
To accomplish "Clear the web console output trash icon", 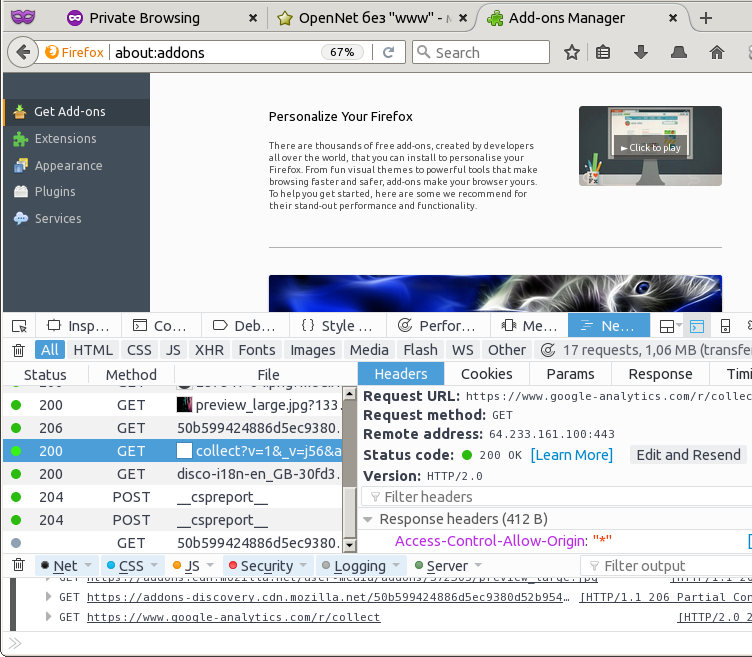I will (x=18, y=566).
